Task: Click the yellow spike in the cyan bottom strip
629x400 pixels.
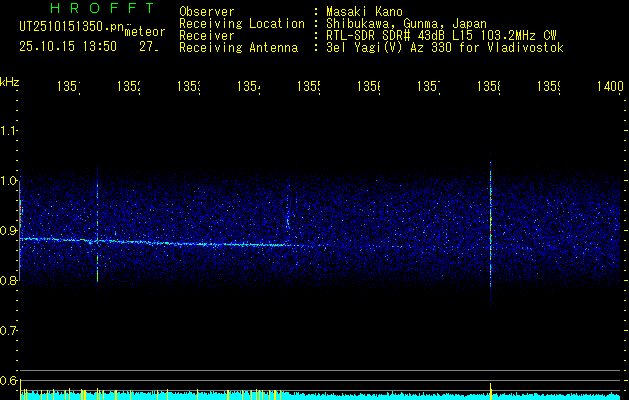Action: [491, 391]
